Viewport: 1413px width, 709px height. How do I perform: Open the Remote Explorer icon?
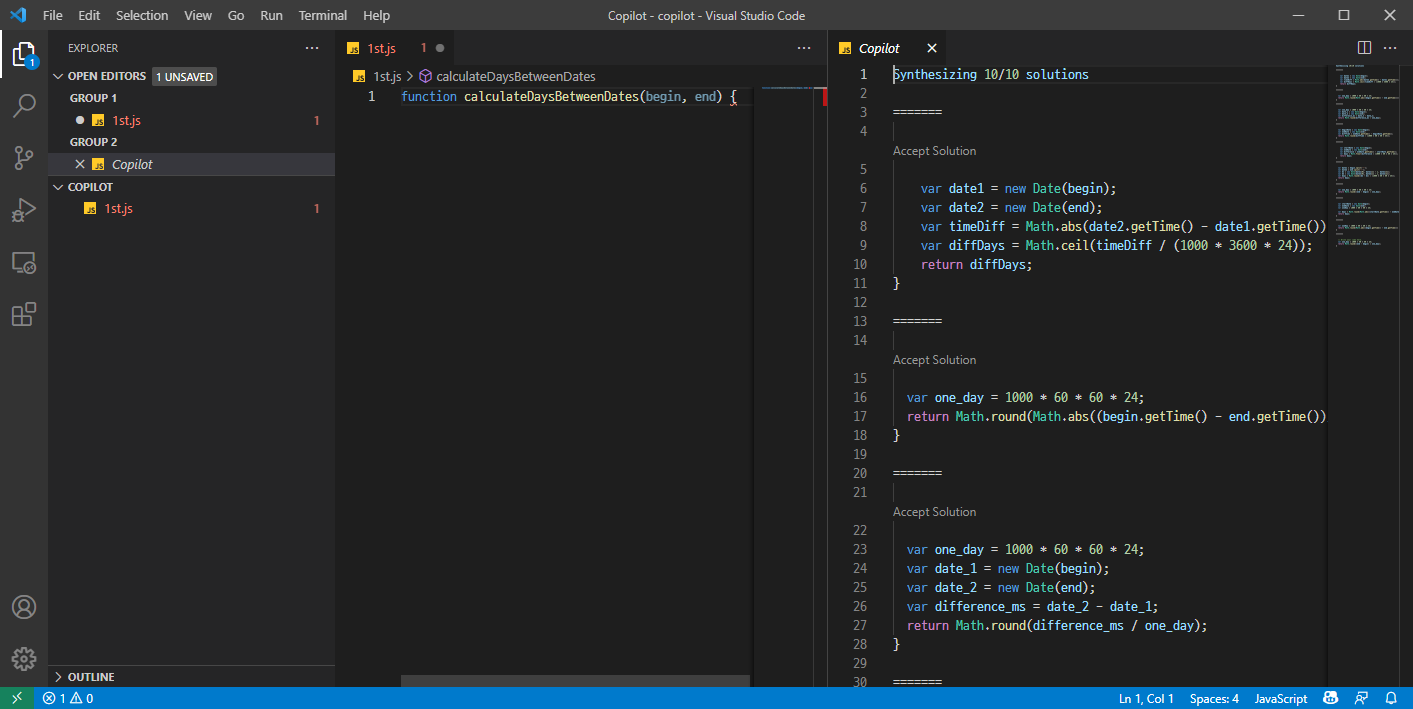click(x=24, y=262)
